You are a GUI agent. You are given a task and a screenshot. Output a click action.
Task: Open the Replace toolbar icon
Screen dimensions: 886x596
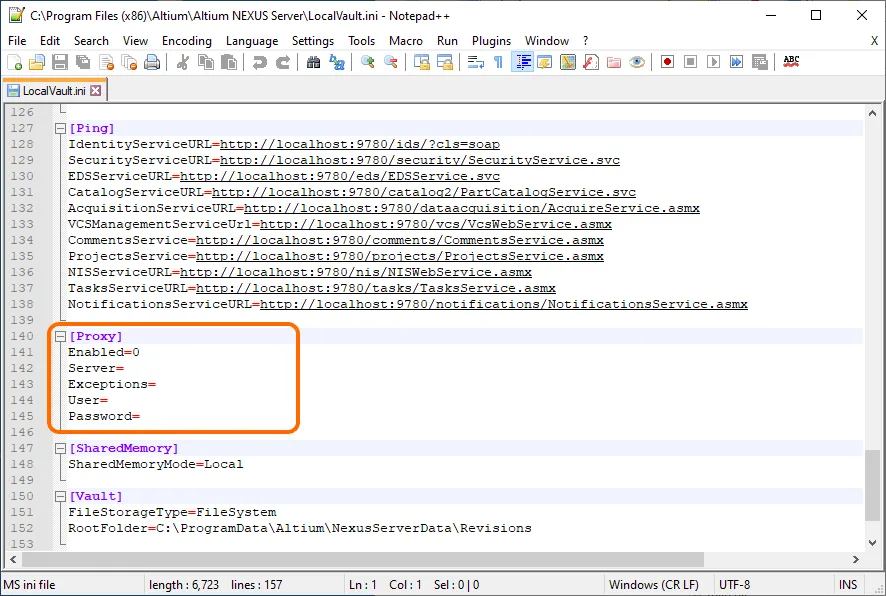[337, 62]
